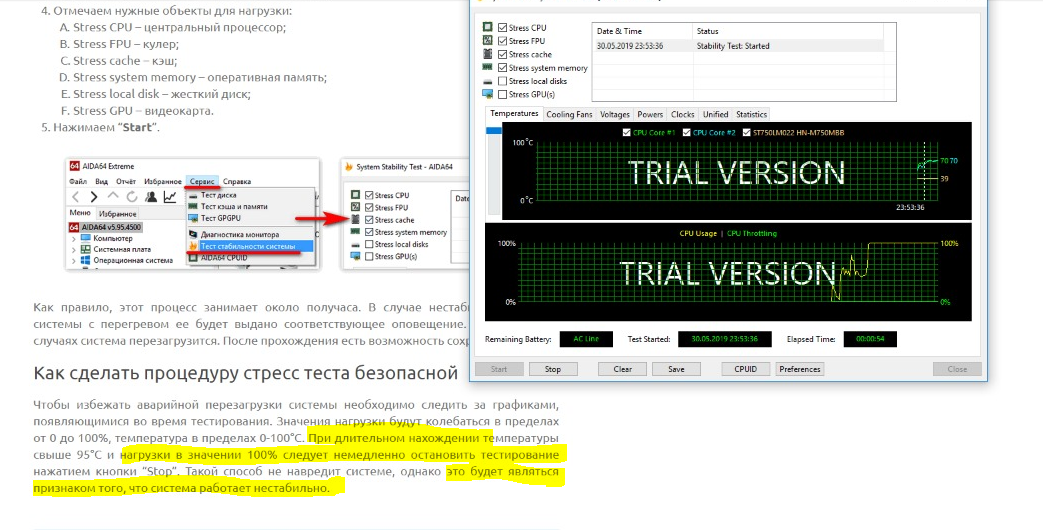Enable Stress local disks in large window
This screenshot has height=530, width=1043.
point(502,81)
